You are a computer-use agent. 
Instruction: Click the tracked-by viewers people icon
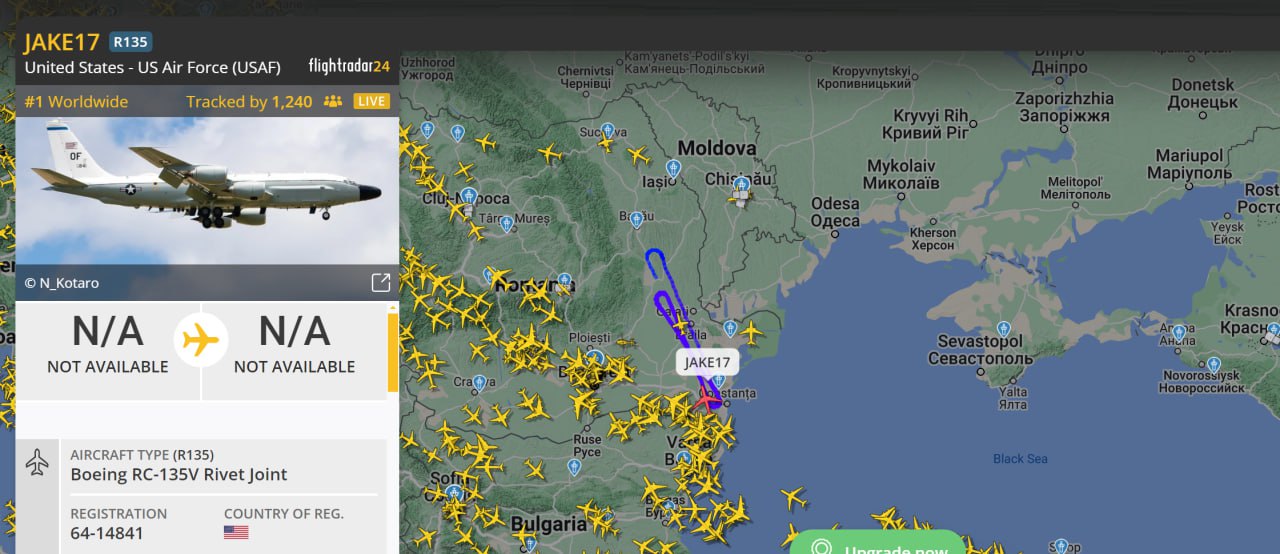pos(333,102)
